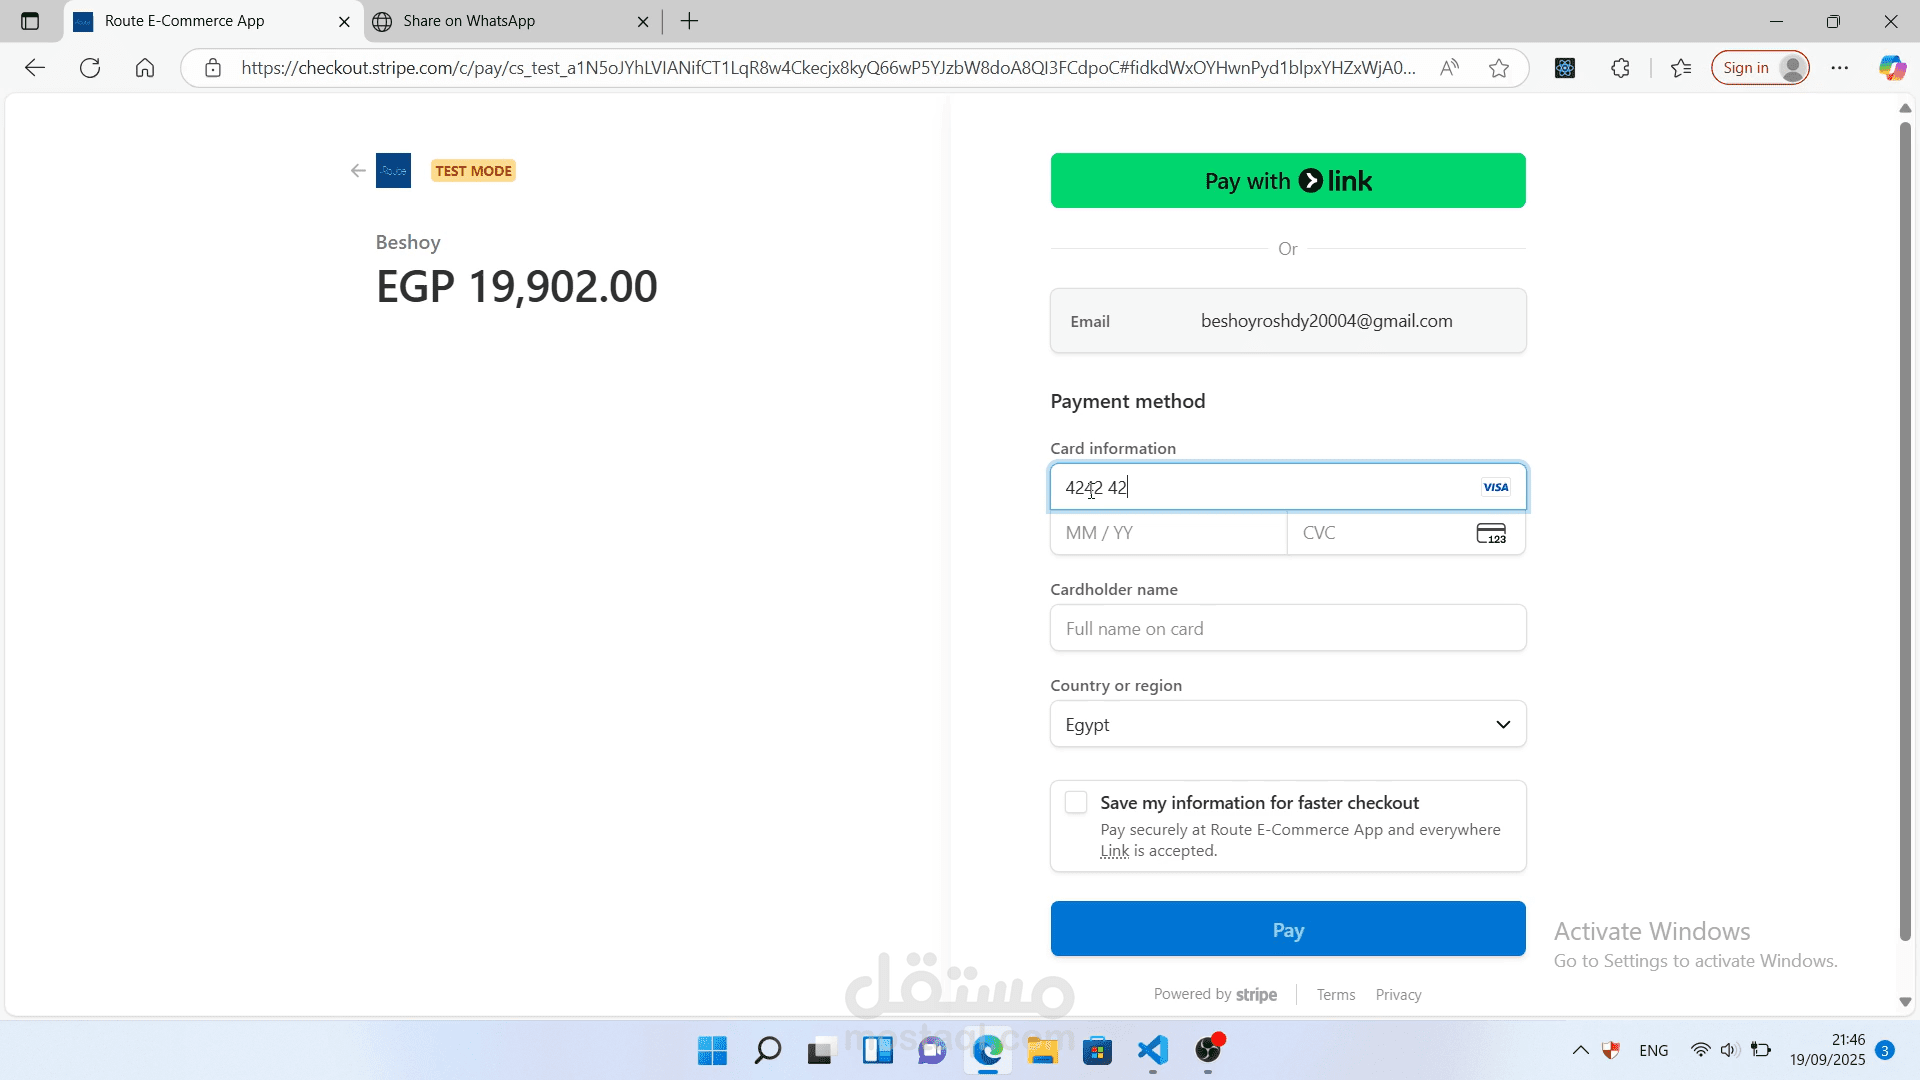Screen dimensions: 1920x1080
Task: Refresh the Stripe checkout page
Action: (x=90, y=68)
